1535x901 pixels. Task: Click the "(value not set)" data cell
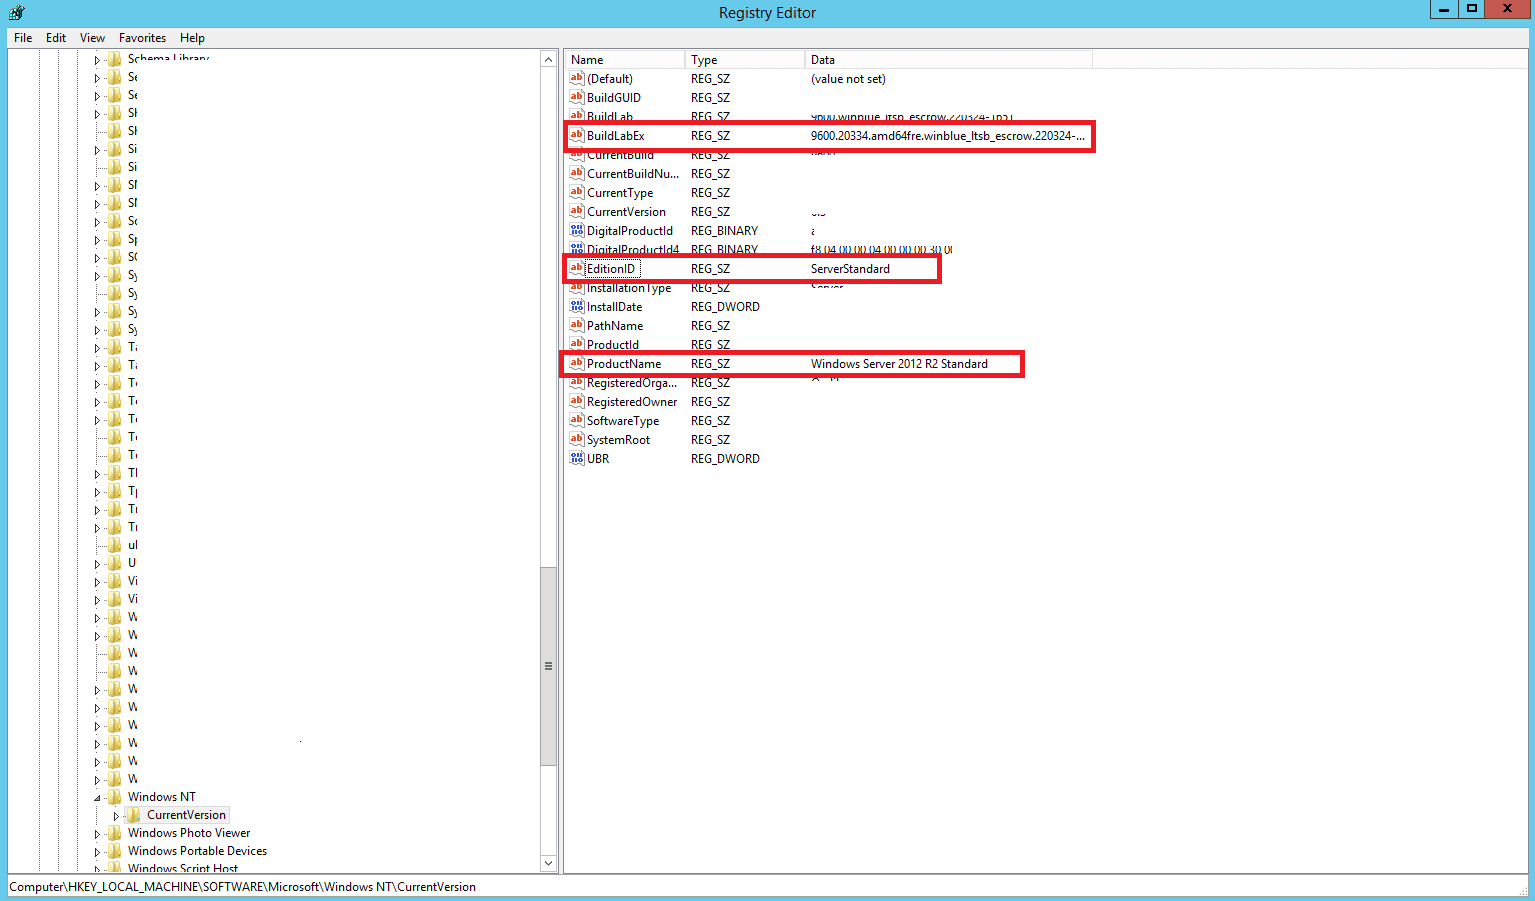[x=848, y=79]
